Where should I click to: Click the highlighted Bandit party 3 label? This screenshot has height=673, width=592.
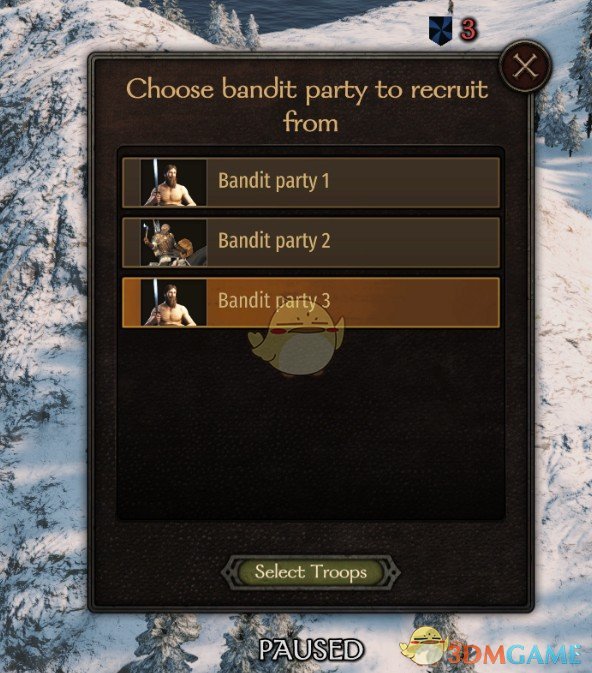(x=274, y=300)
